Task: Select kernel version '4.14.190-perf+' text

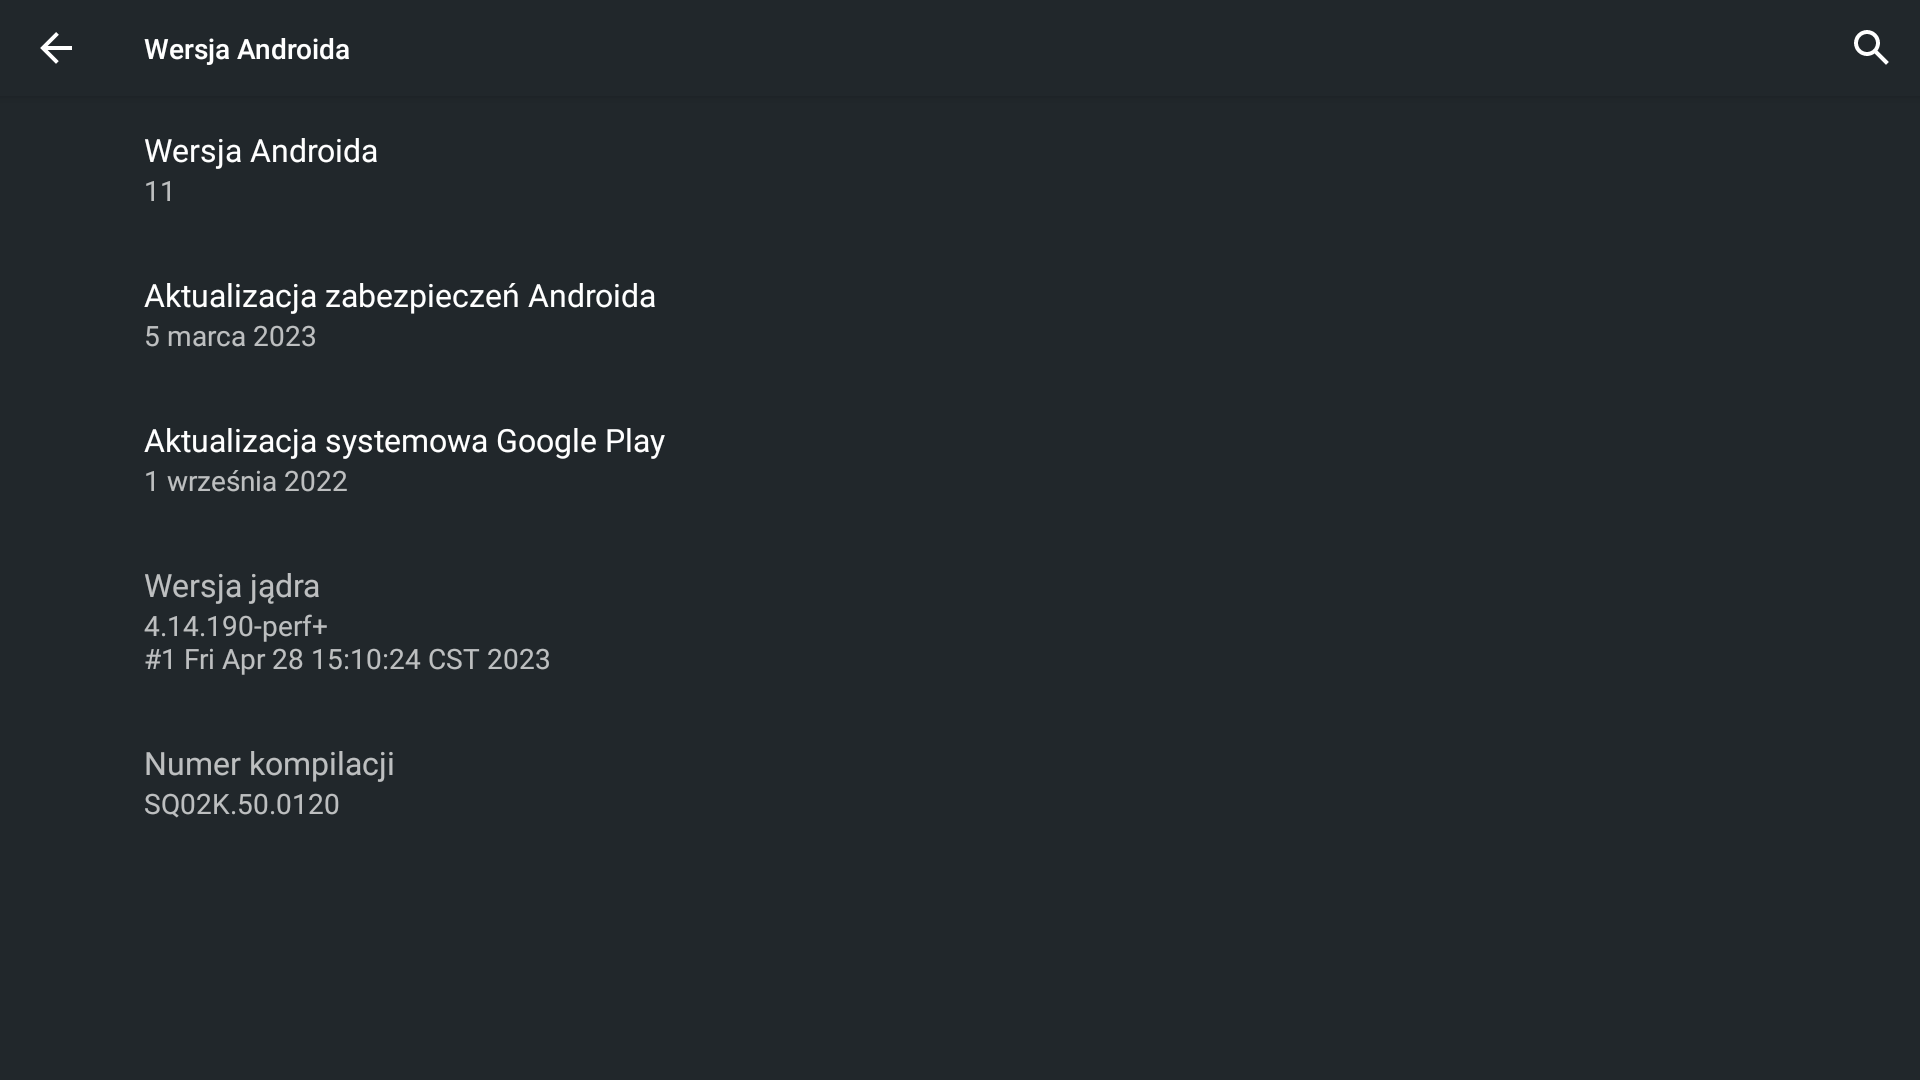Action: click(x=236, y=627)
